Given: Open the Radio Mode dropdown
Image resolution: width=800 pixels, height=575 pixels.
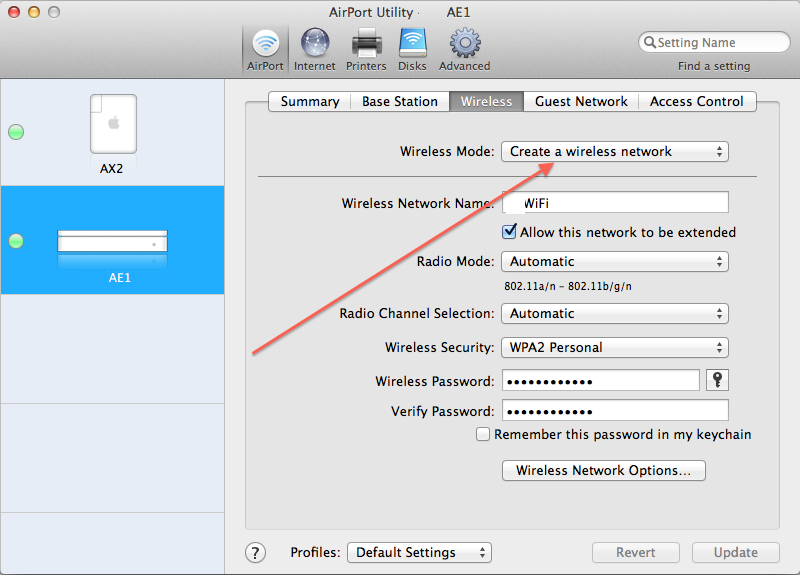Looking at the screenshot, I should [x=615, y=261].
